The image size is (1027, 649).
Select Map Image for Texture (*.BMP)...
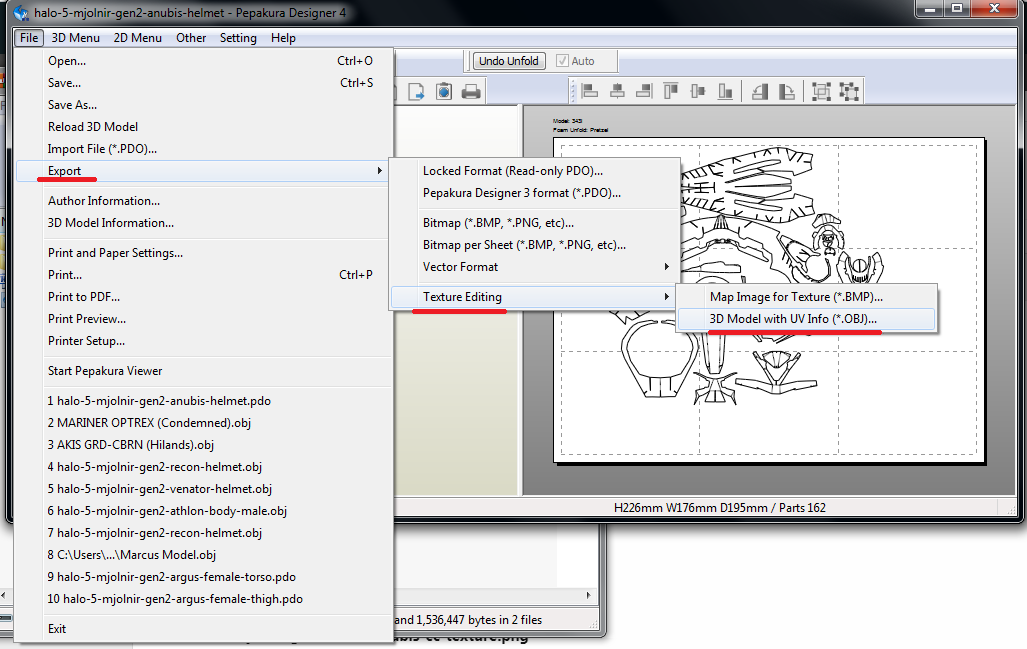806,297
